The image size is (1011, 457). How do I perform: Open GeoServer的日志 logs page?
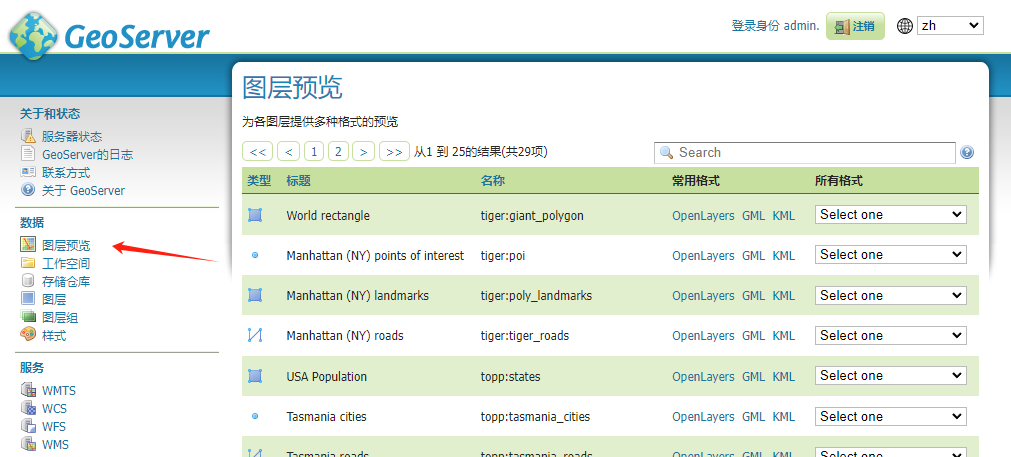coord(88,155)
